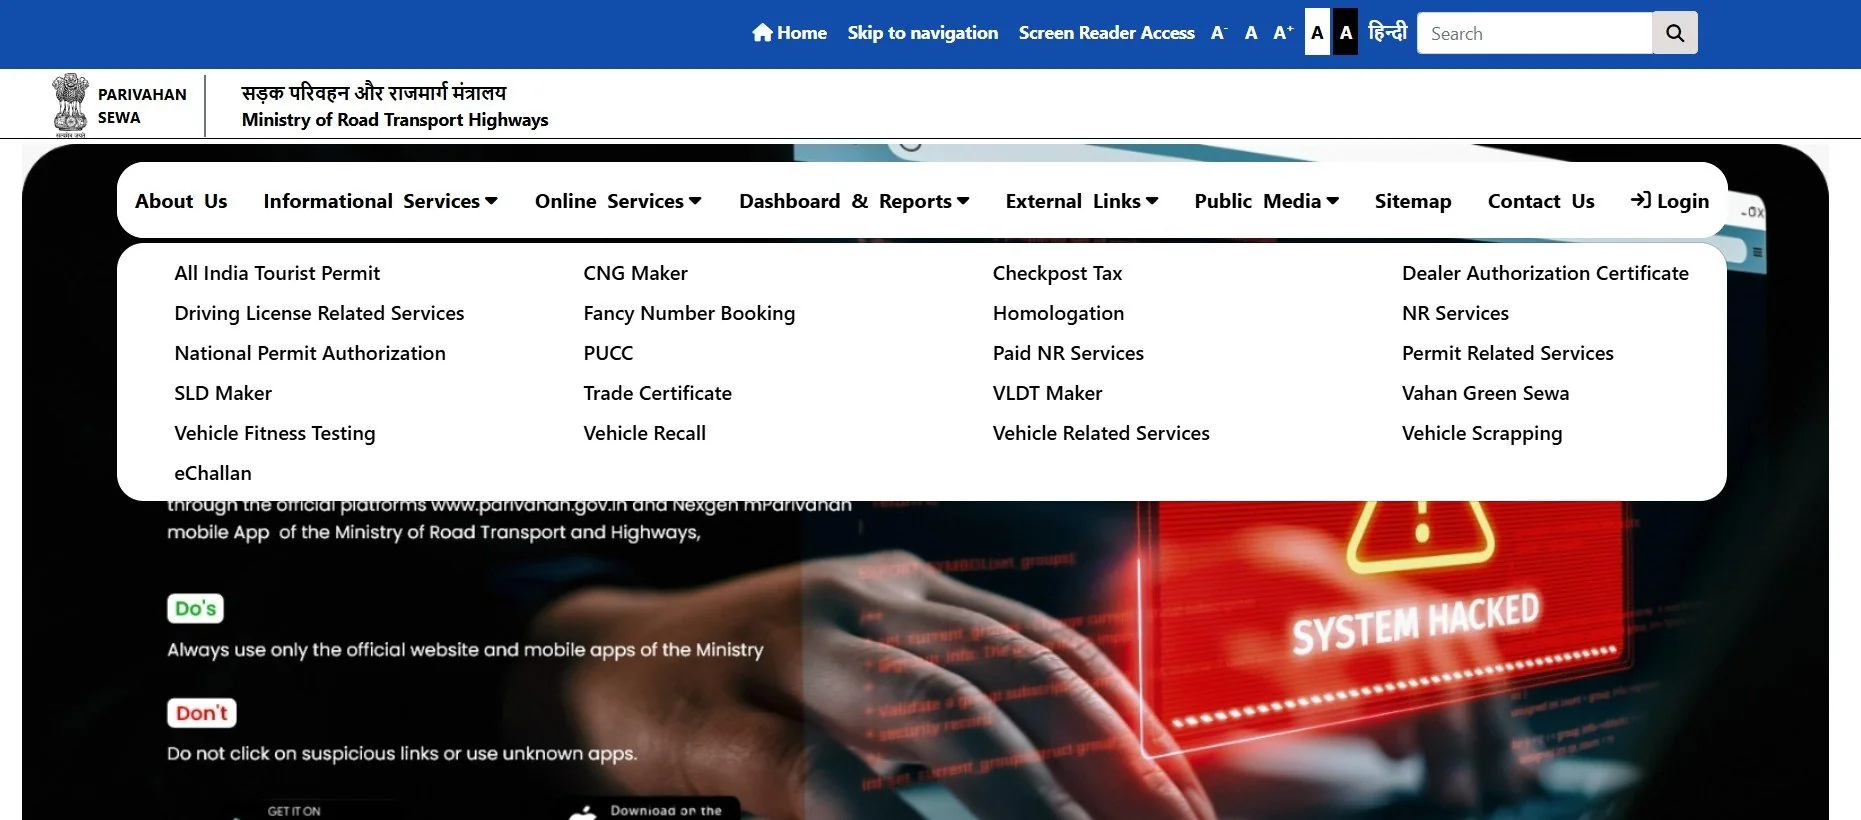Select Paid NR Services
This screenshot has height=820, width=1861.
[1068, 353]
